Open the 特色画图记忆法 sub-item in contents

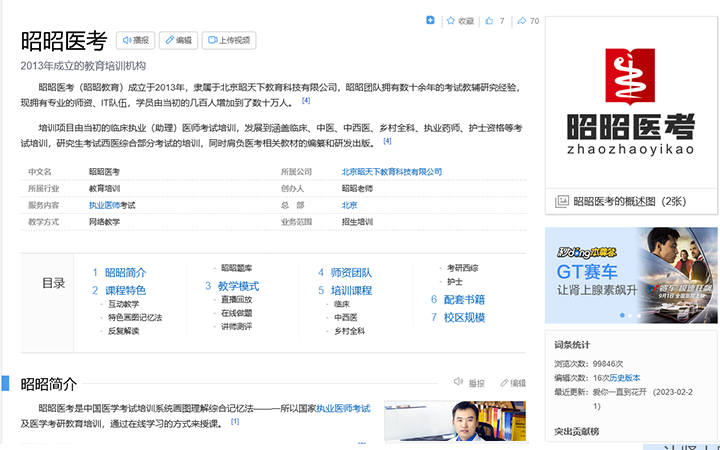(135, 317)
